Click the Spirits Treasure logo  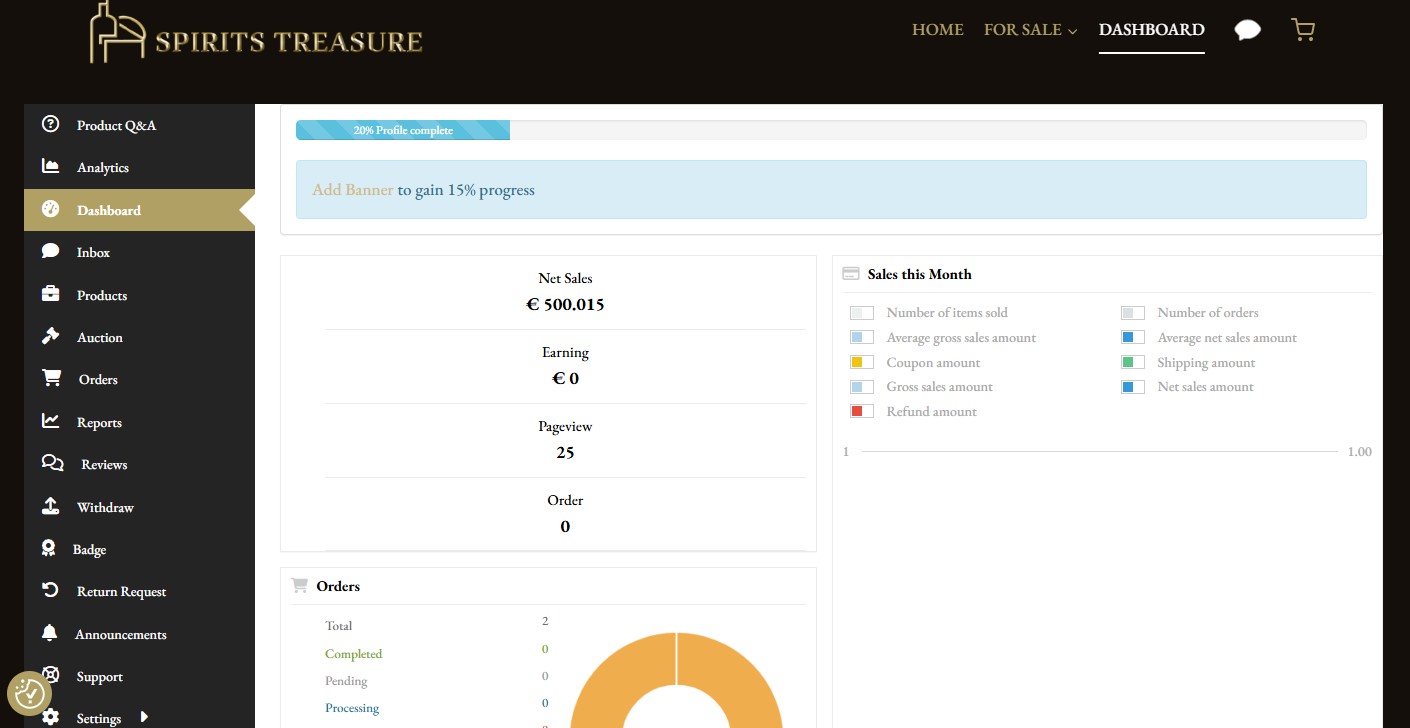(256, 34)
